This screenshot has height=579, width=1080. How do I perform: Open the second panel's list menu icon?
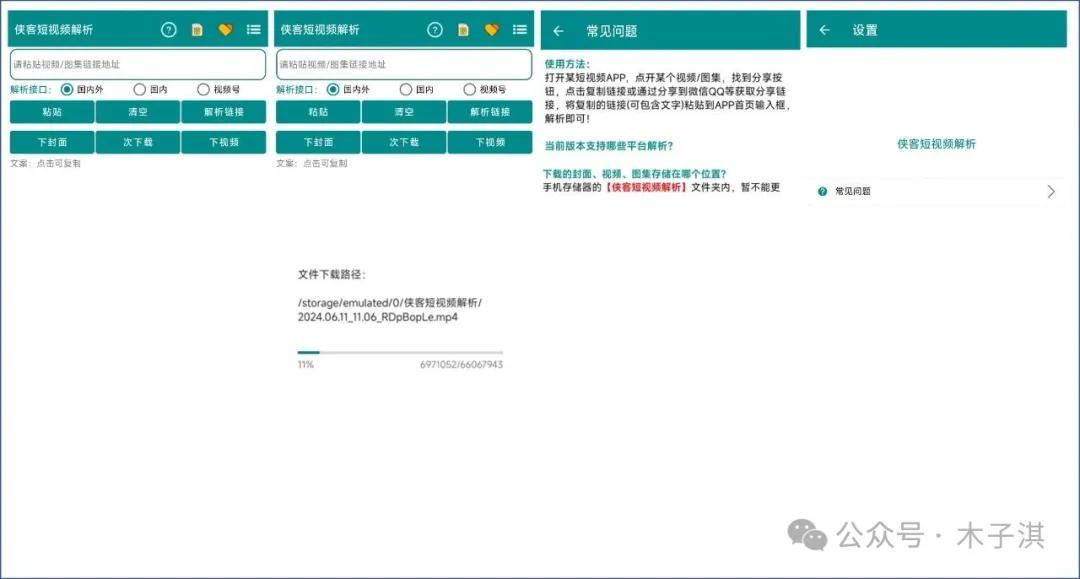click(x=519, y=30)
